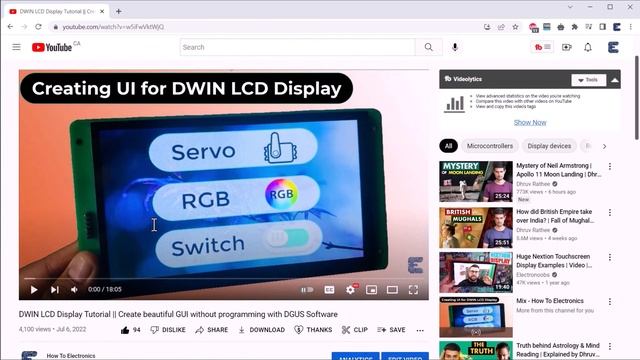Viewport: 640px width, 360px height.
Task: Open the Truth behind Astrology video title
Action: point(558,350)
